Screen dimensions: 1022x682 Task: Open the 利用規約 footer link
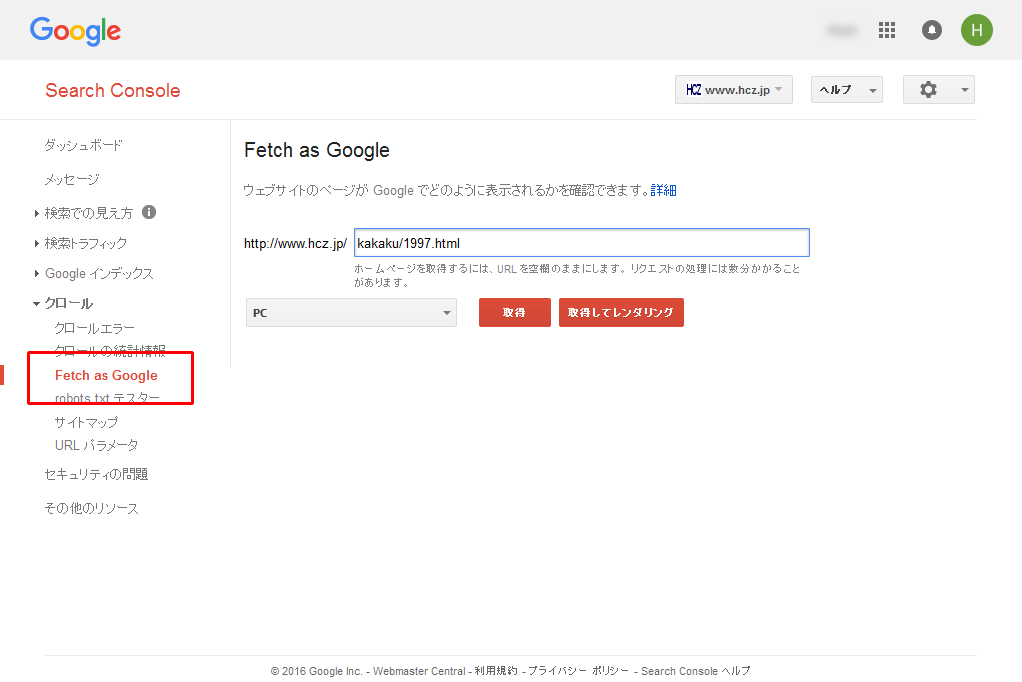coord(495,671)
